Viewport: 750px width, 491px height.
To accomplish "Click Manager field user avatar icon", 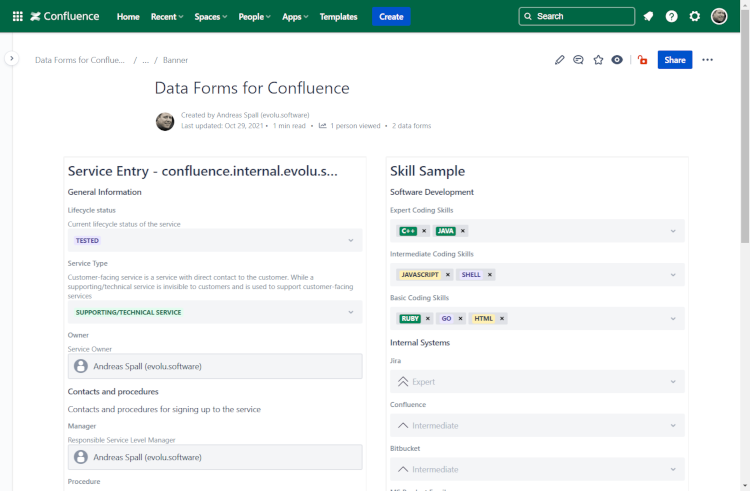I will coord(81,457).
